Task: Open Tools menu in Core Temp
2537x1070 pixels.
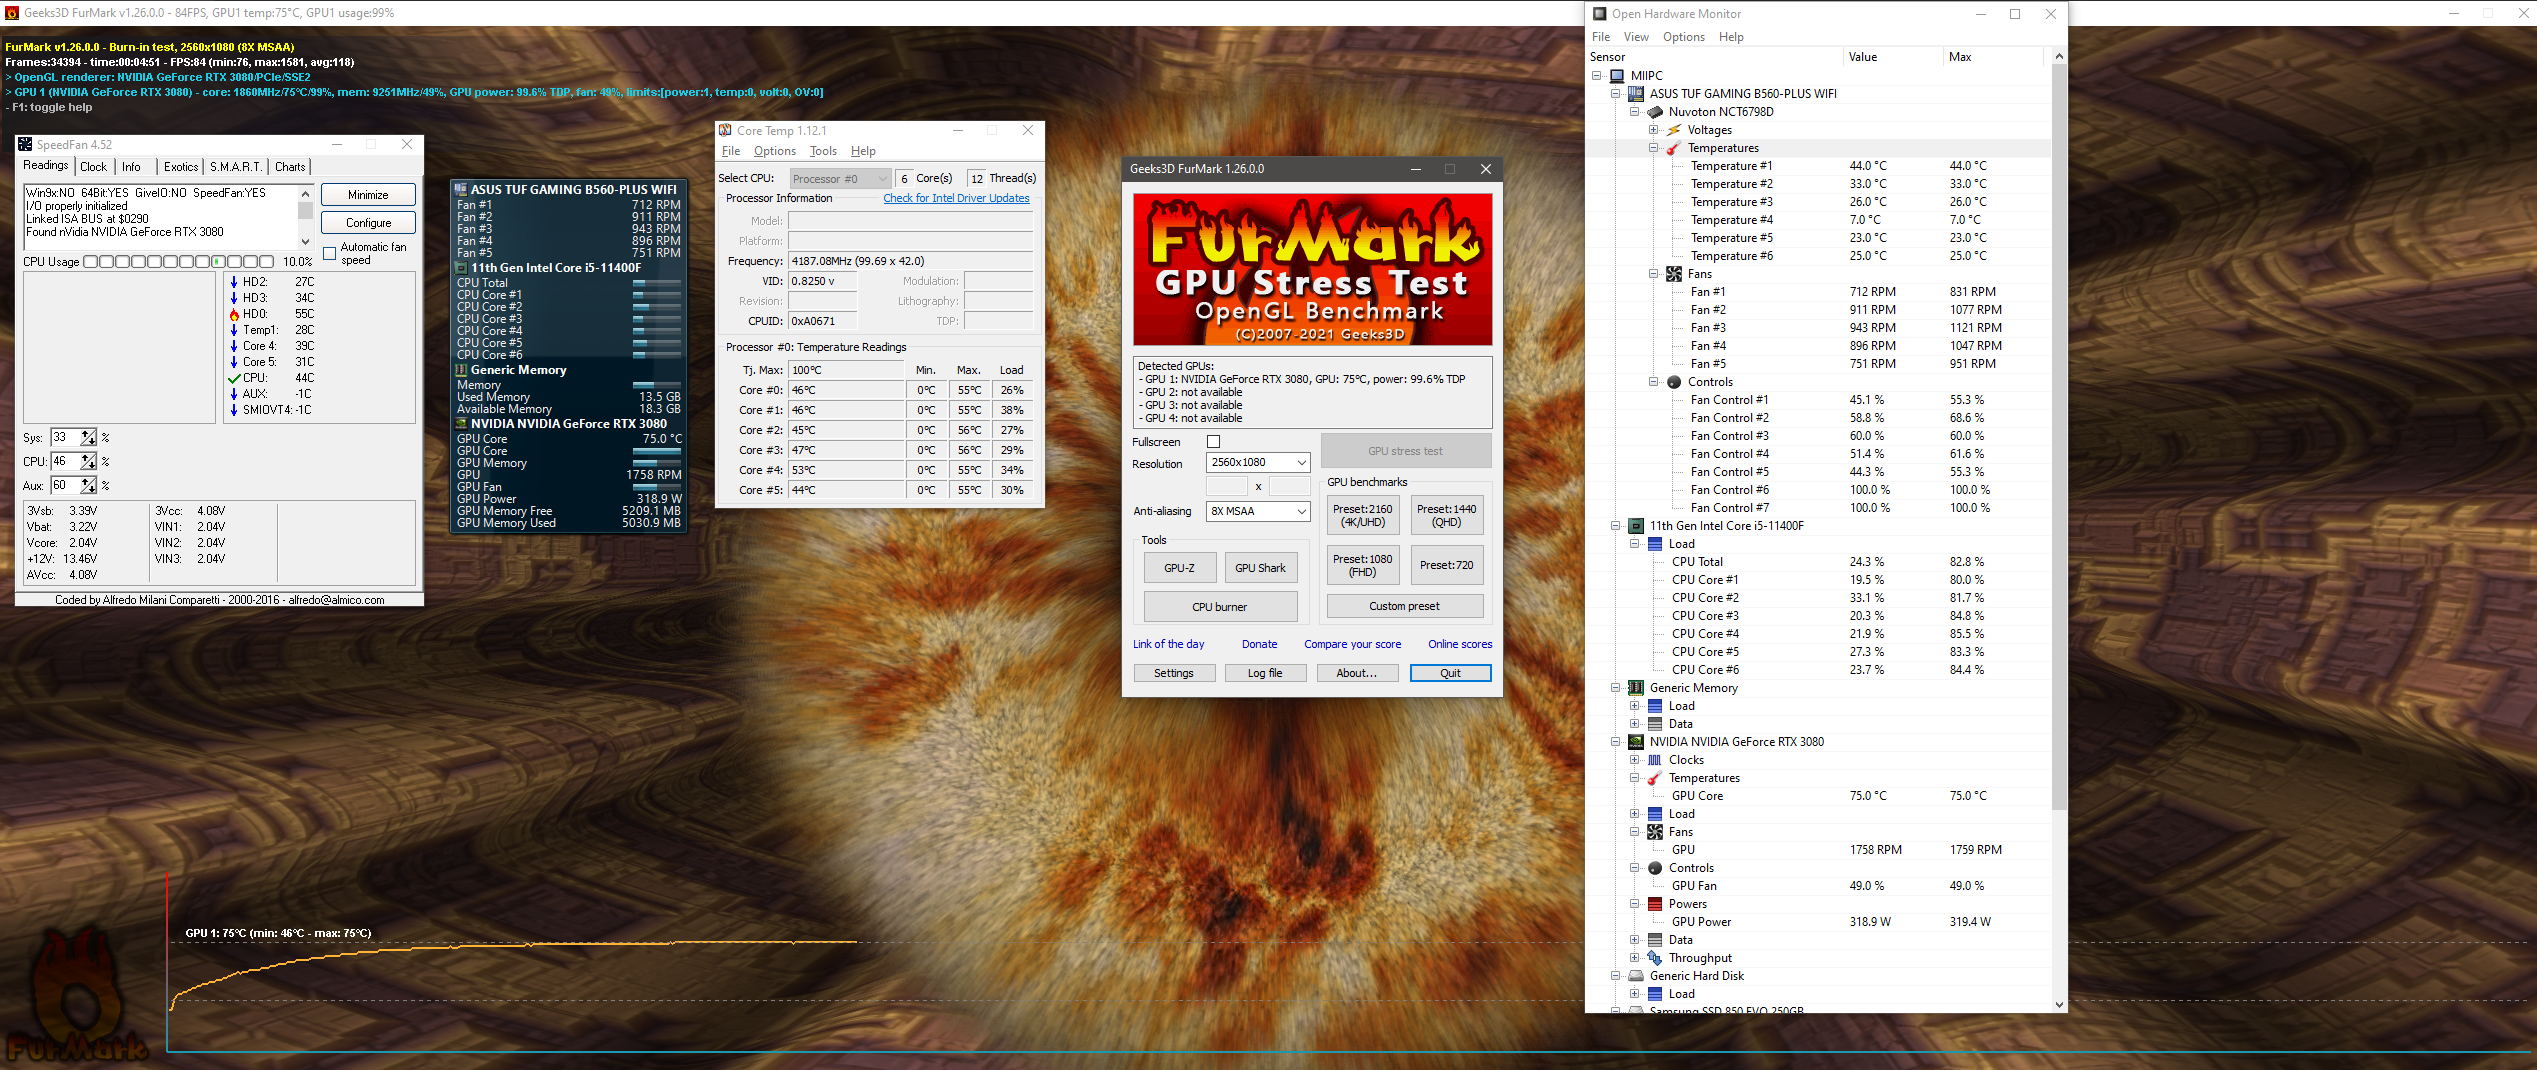Action: pyautogui.click(x=823, y=151)
